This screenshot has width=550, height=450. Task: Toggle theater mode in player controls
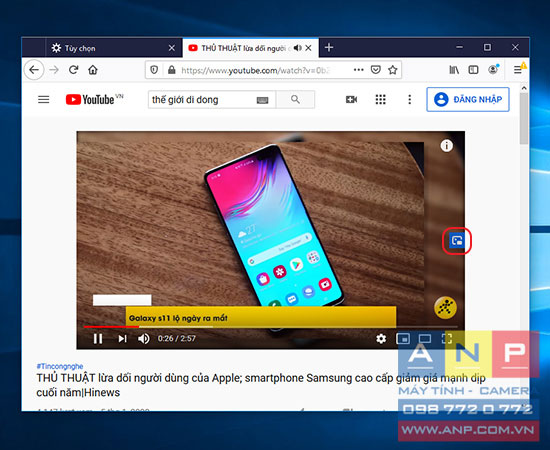[x=425, y=339]
